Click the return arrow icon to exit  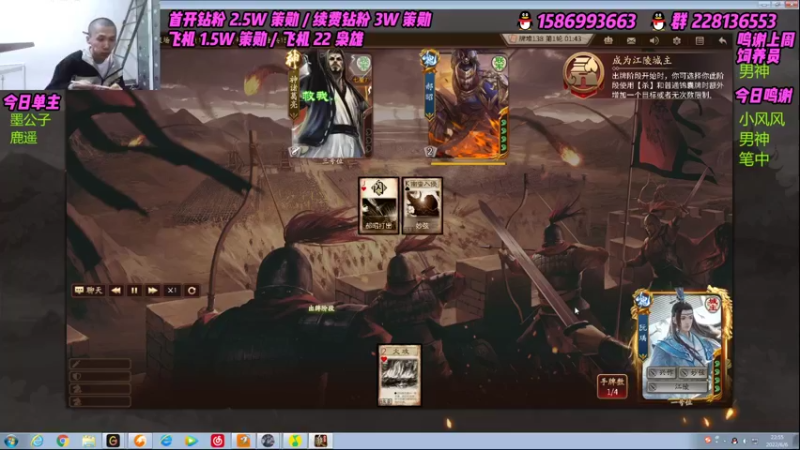tap(722, 40)
